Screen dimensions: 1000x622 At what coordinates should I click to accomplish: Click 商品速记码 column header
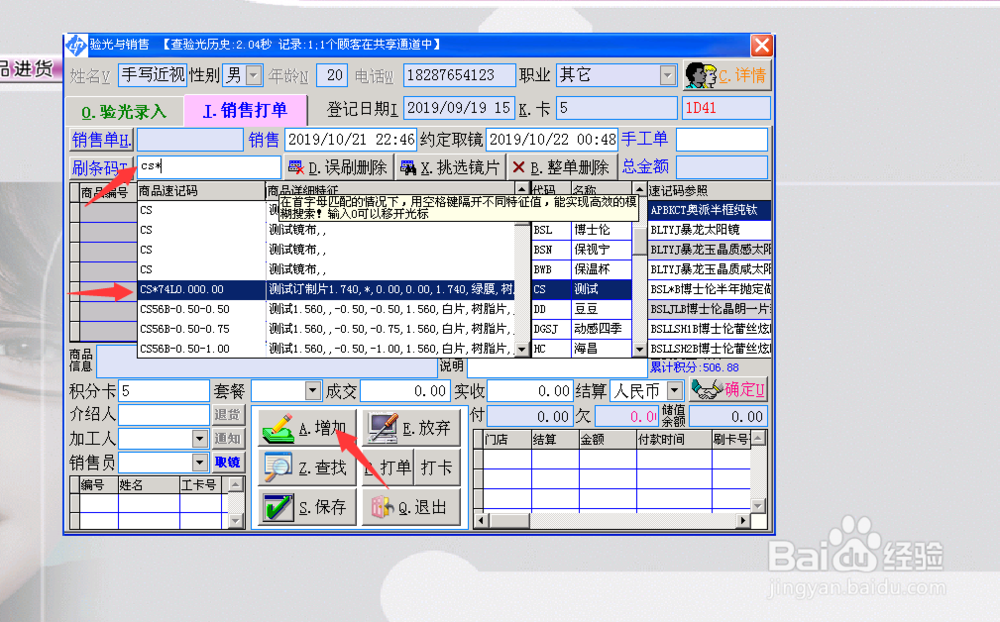[201, 191]
